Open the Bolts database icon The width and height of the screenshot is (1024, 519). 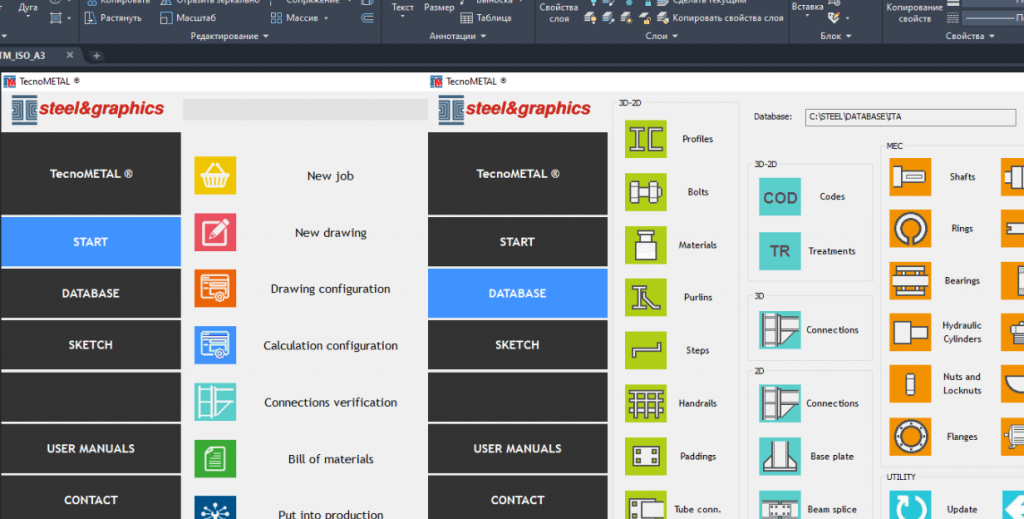click(645, 192)
